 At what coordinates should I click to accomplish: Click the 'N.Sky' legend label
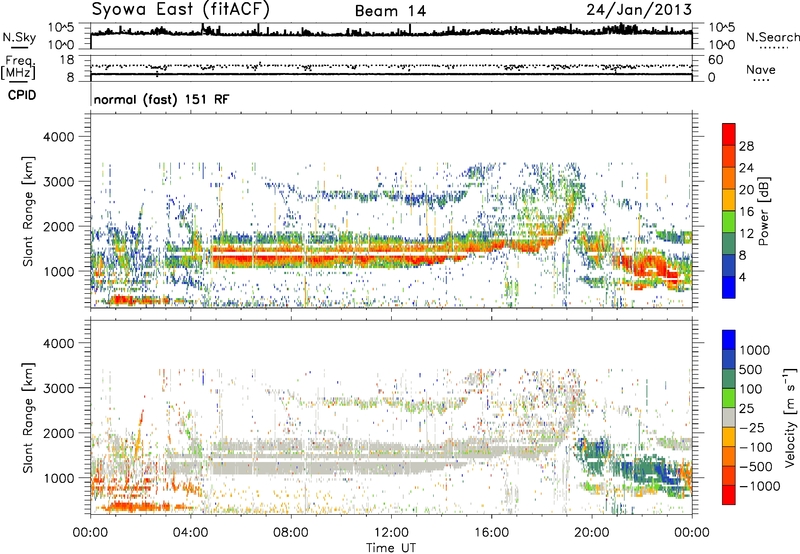point(19,37)
